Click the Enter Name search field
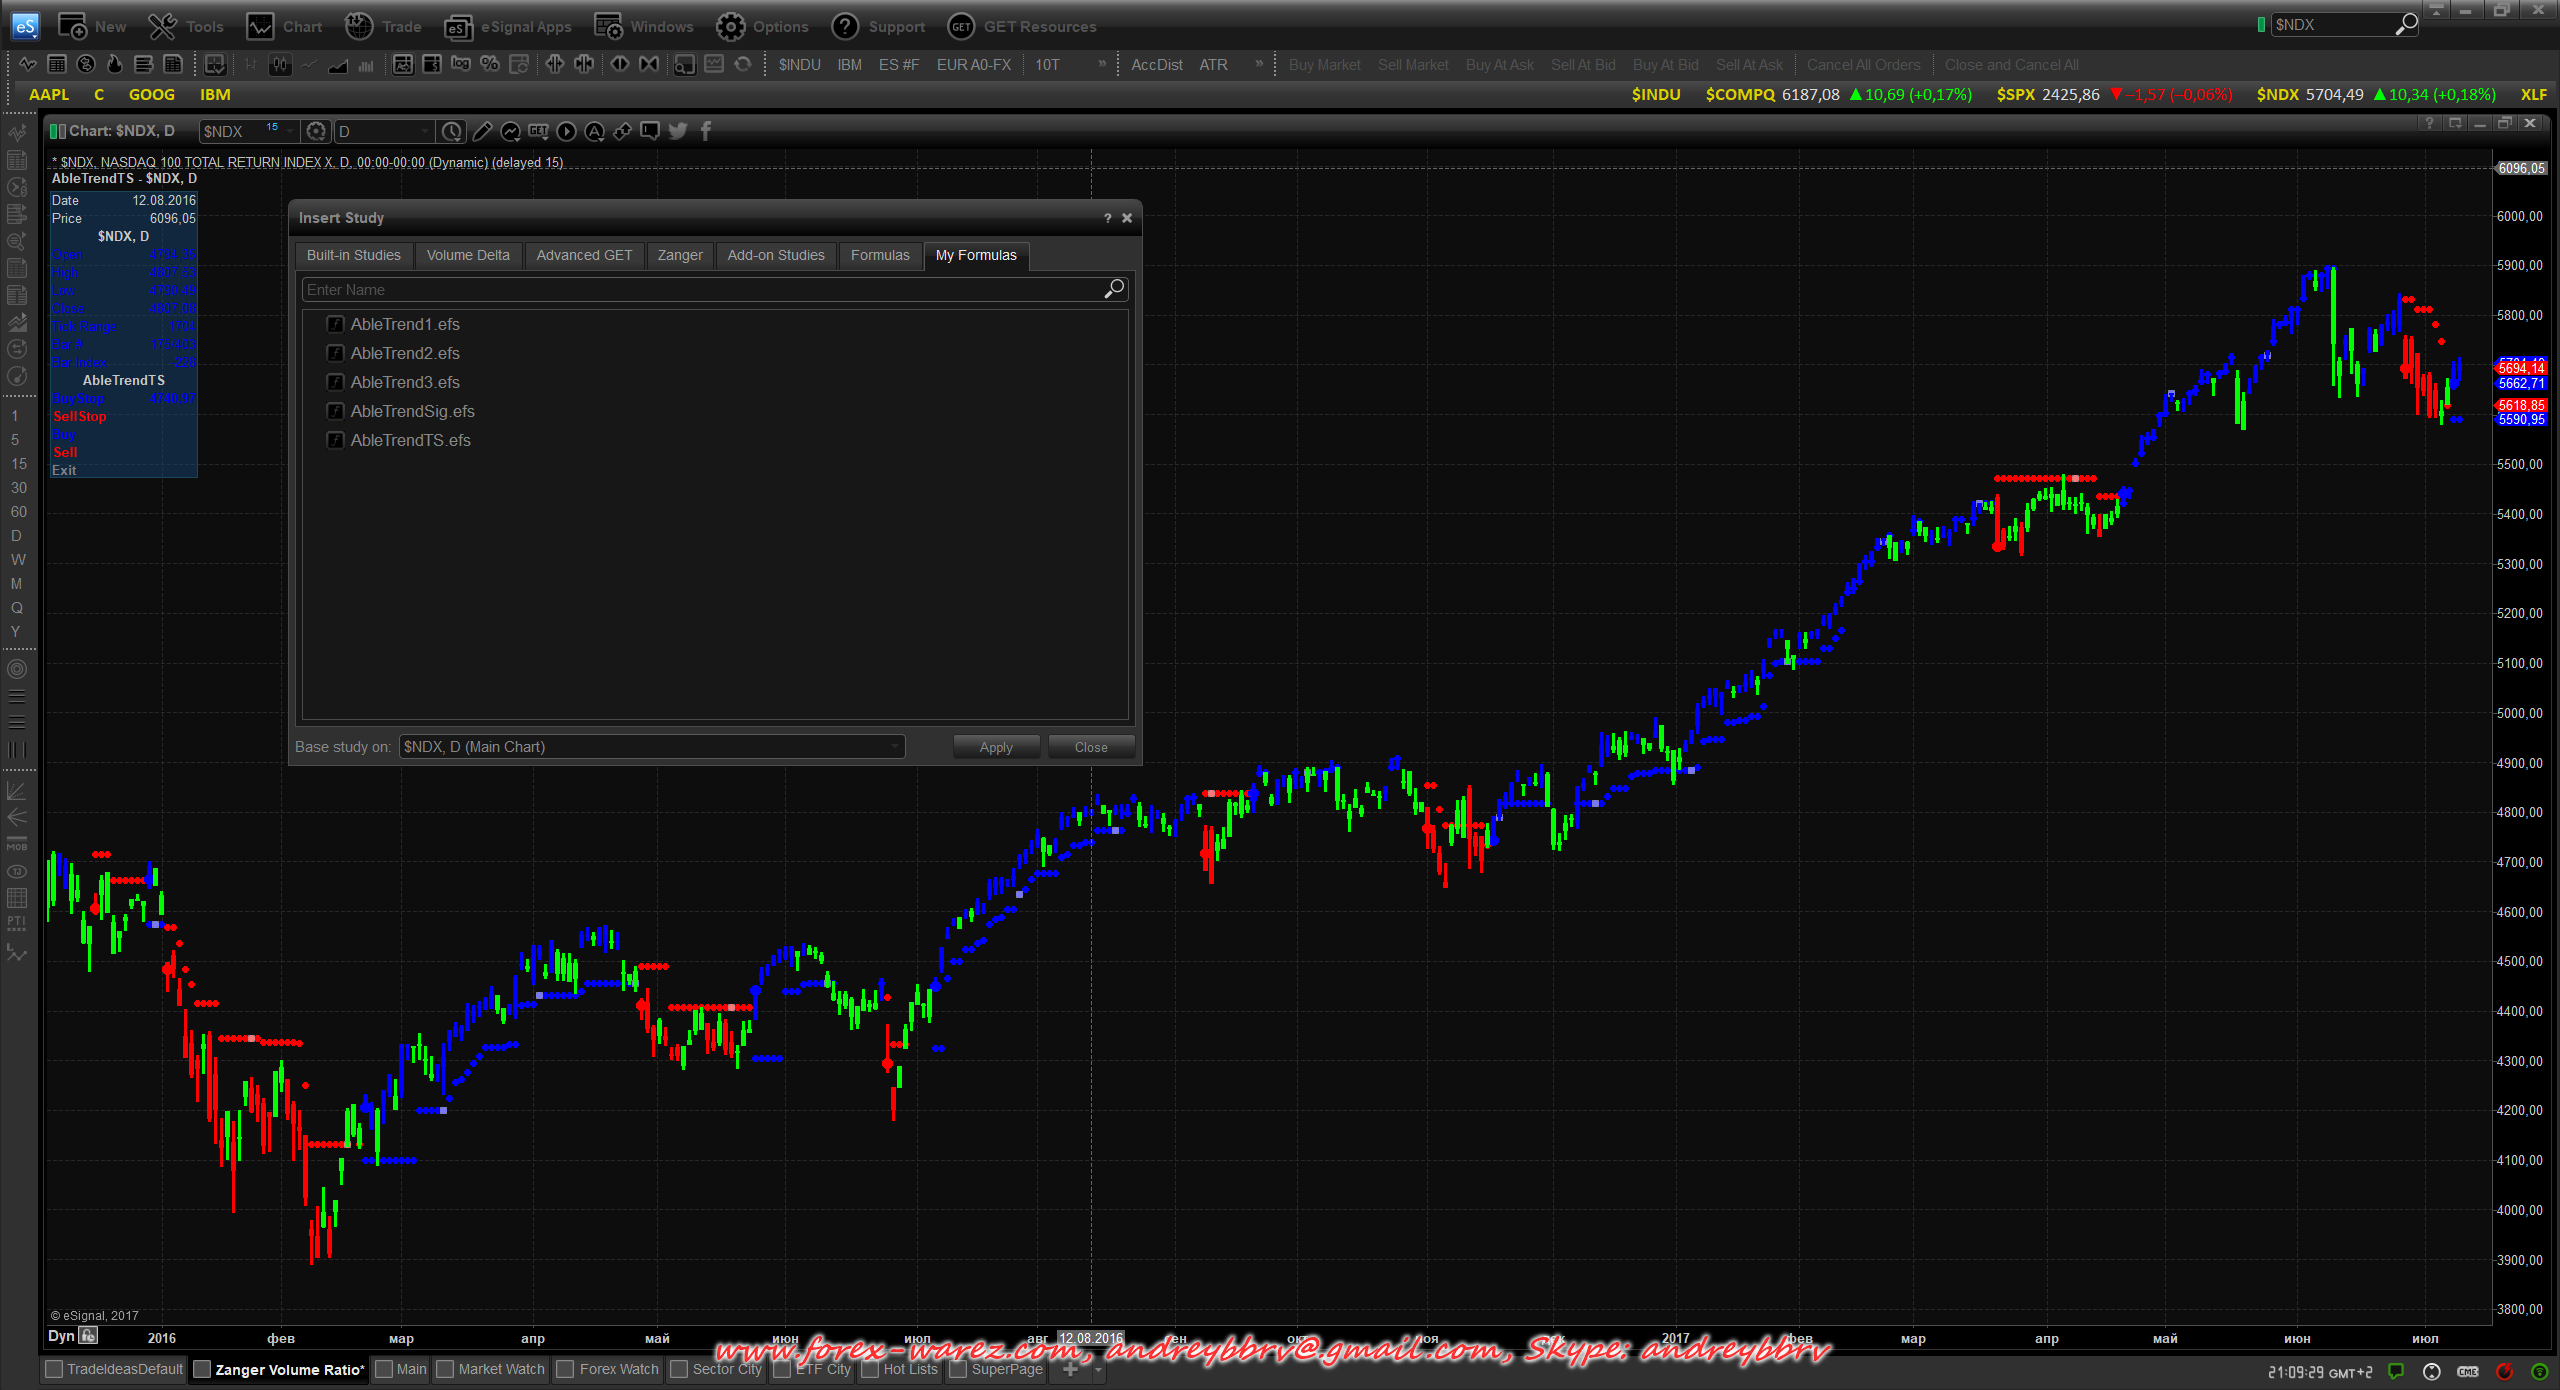The height and width of the screenshot is (1390, 2560). 700,289
